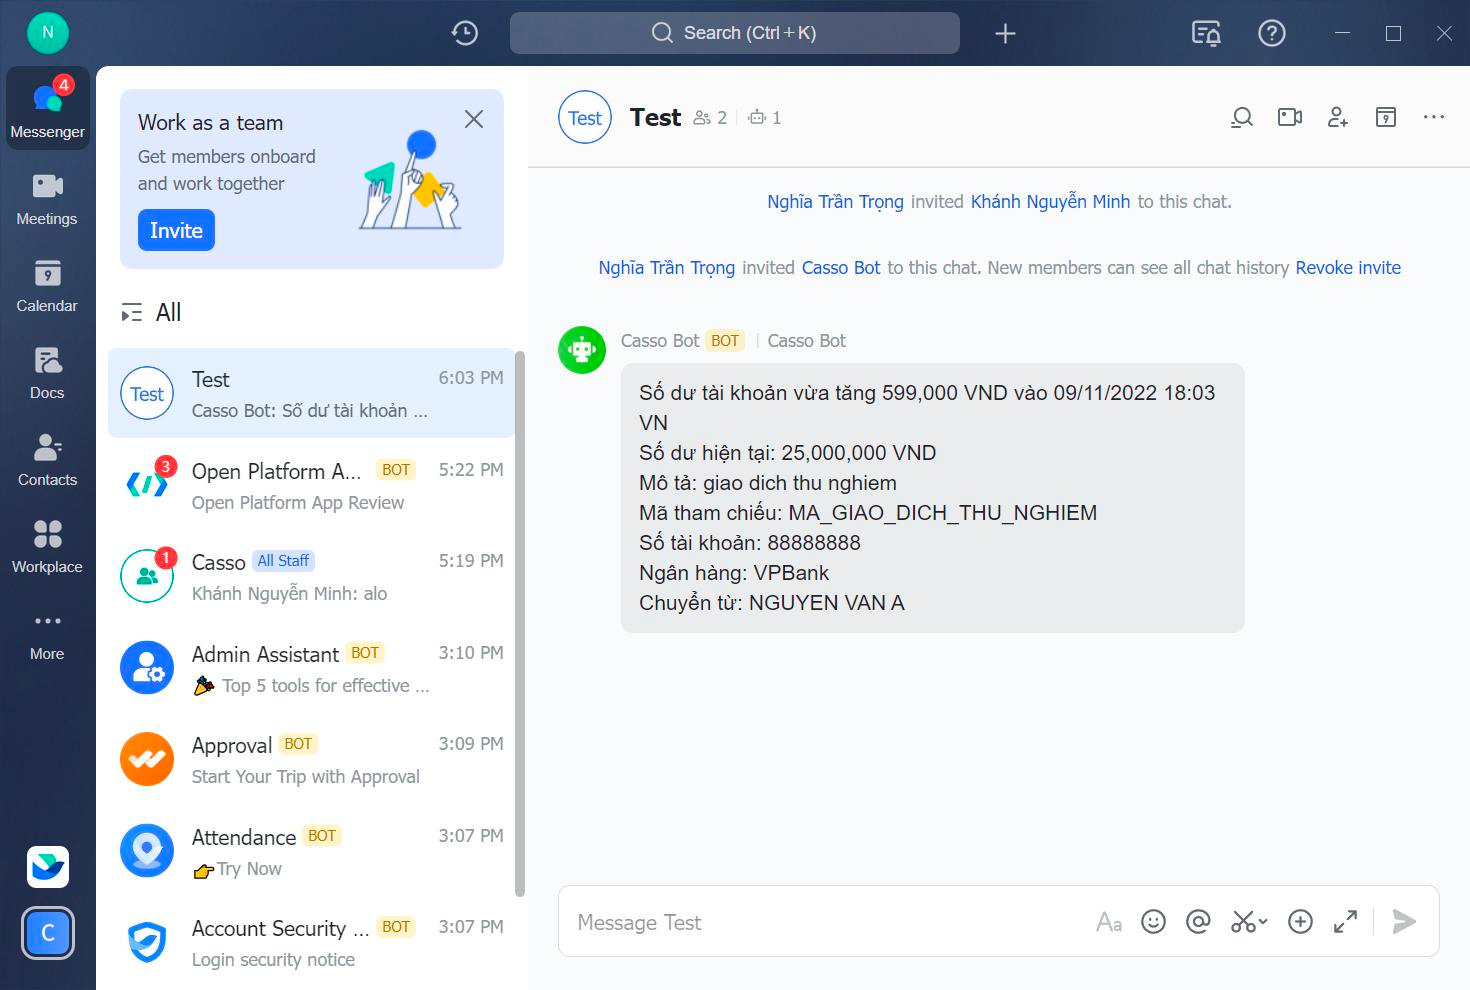Click the Khánh Nguyễn Minh name link
Image resolution: width=1470 pixels, height=990 pixels.
(x=1050, y=202)
